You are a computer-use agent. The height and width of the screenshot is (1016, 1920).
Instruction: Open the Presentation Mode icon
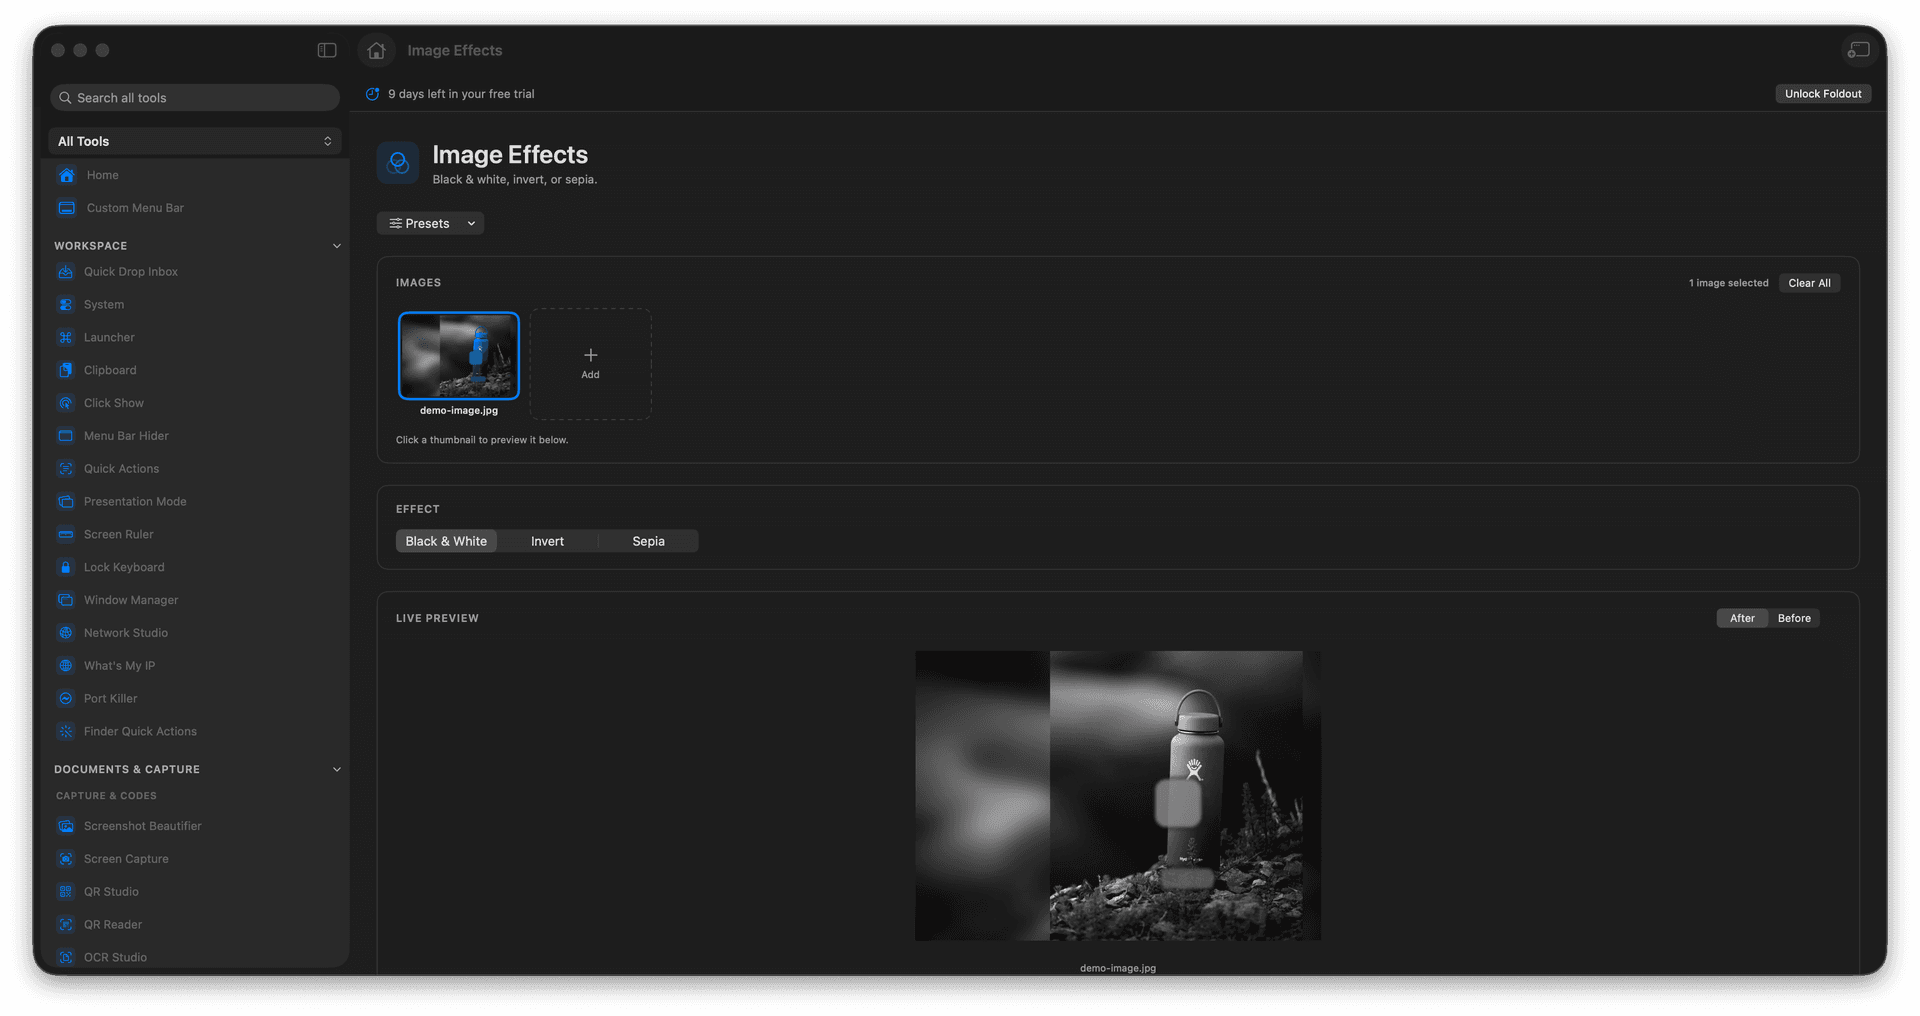(x=66, y=502)
